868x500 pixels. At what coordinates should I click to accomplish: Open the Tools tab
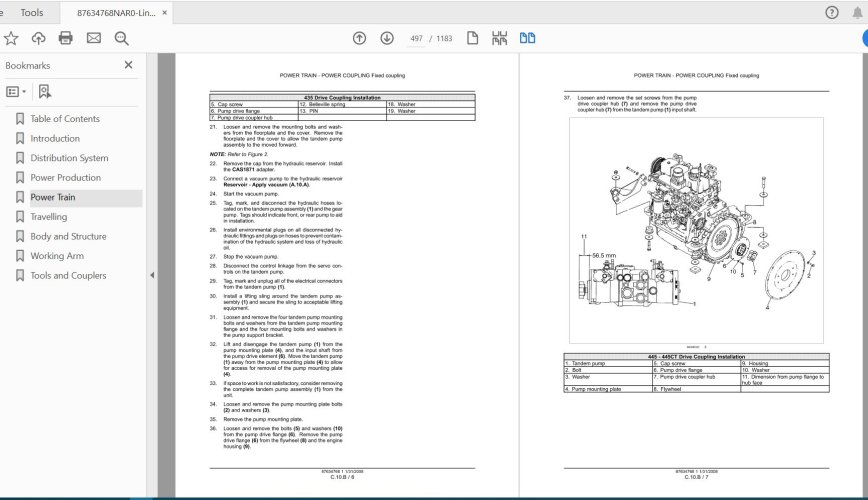click(x=32, y=13)
